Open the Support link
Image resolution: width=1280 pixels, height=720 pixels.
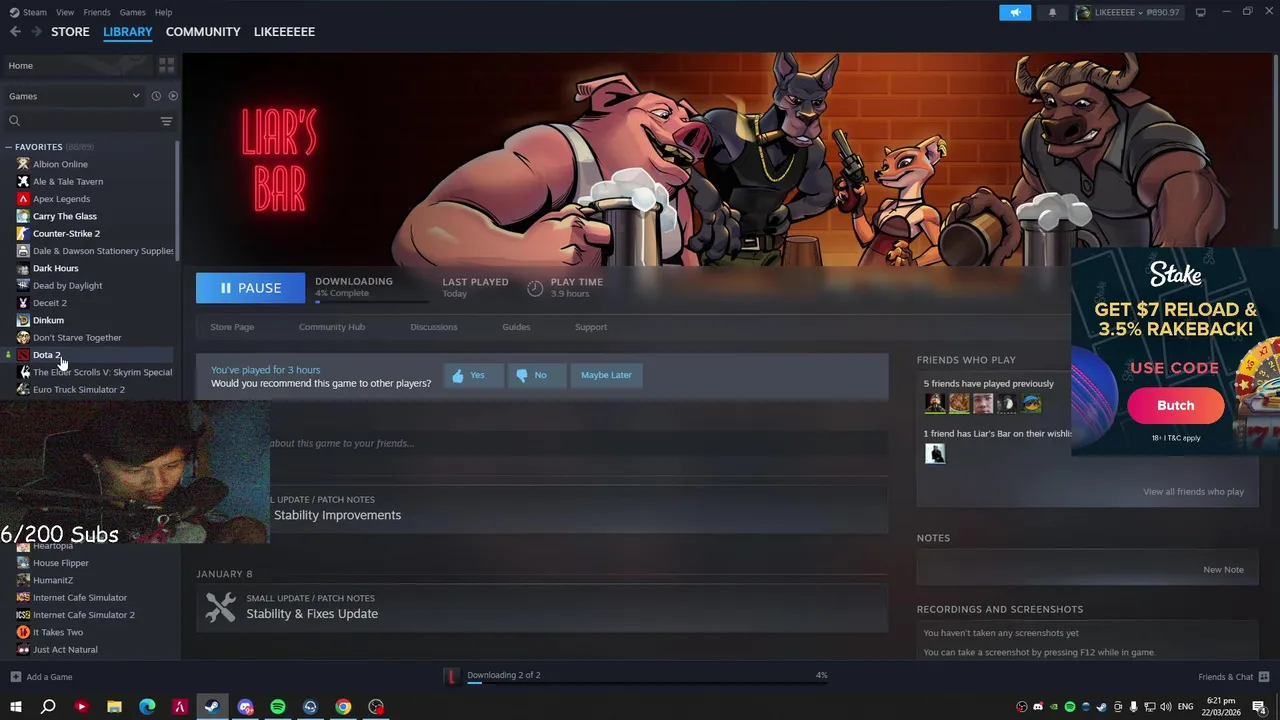(x=591, y=327)
